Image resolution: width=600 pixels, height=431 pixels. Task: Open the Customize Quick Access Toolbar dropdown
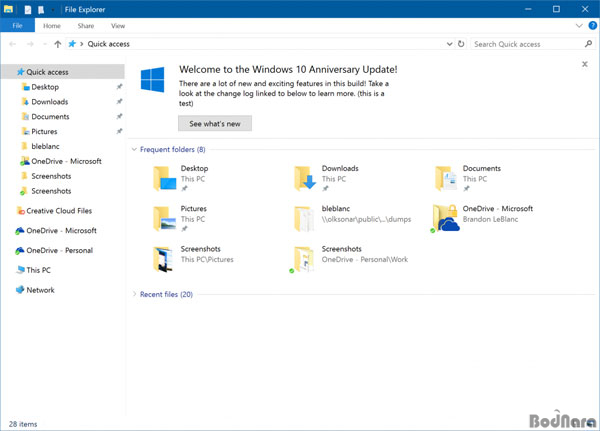(53, 10)
